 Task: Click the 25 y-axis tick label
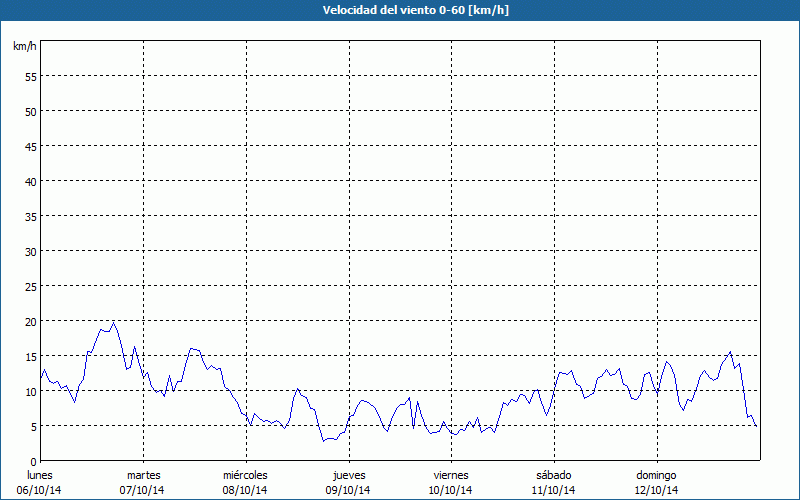point(30,286)
